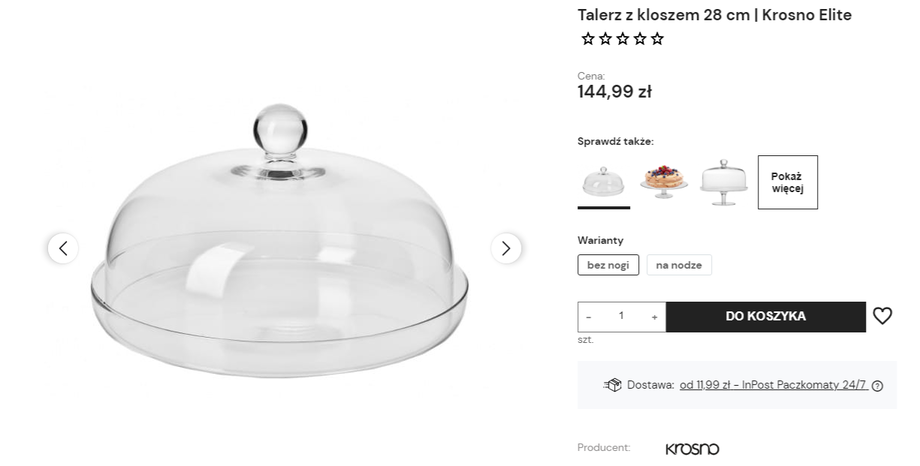
Task: Click the next image arrow
Action: (506, 248)
